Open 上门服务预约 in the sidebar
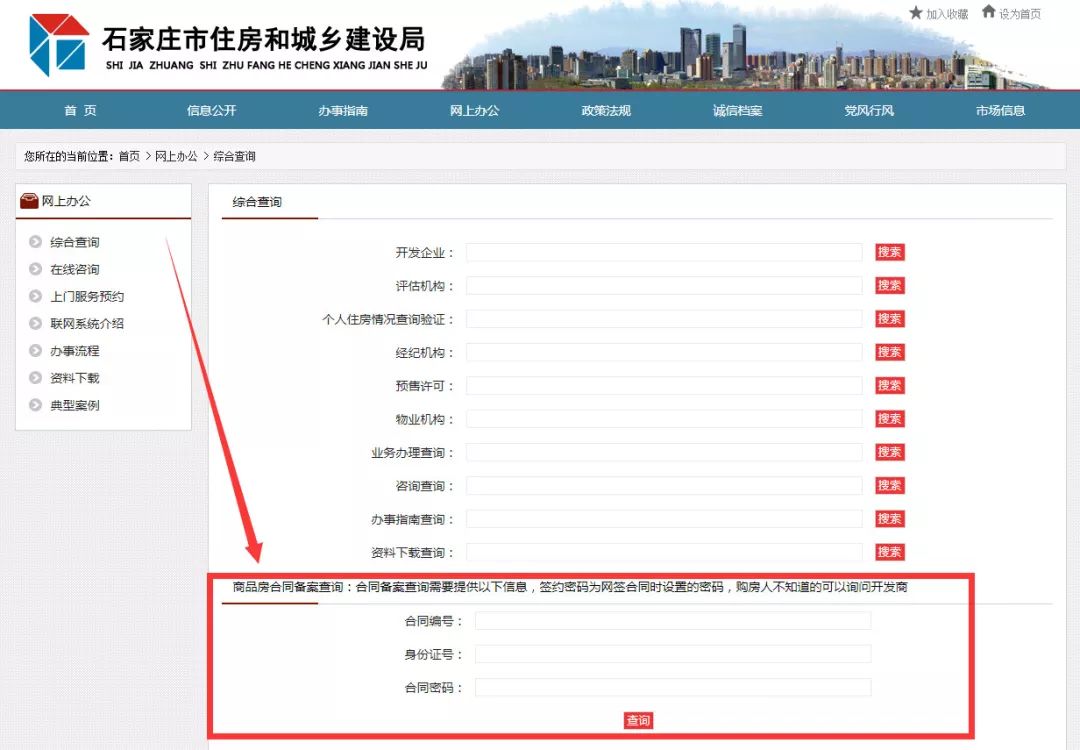The image size is (1080, 750). click(87, 296)
